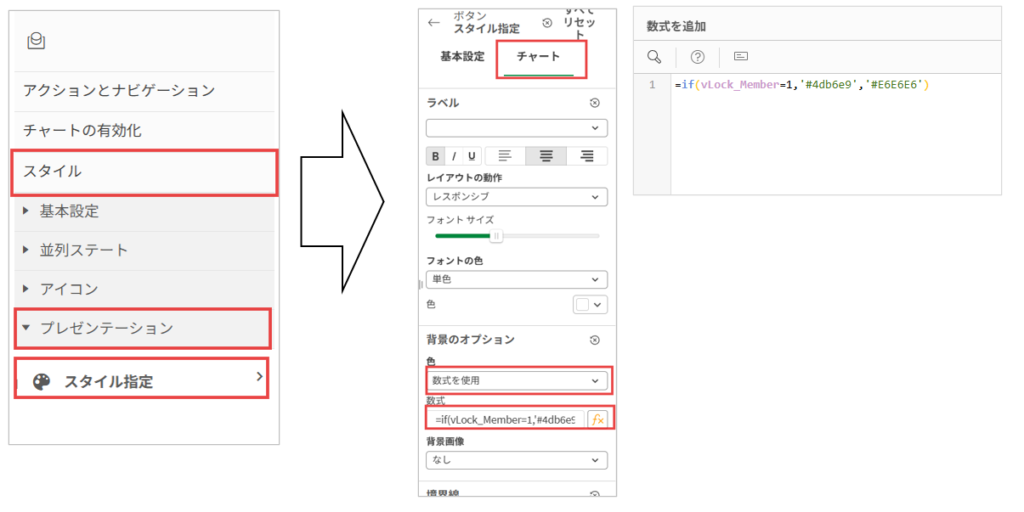Click the 数式 expression input field
Screen dimensions: 1024x512
pyautogui.click(x=505, y=419)
